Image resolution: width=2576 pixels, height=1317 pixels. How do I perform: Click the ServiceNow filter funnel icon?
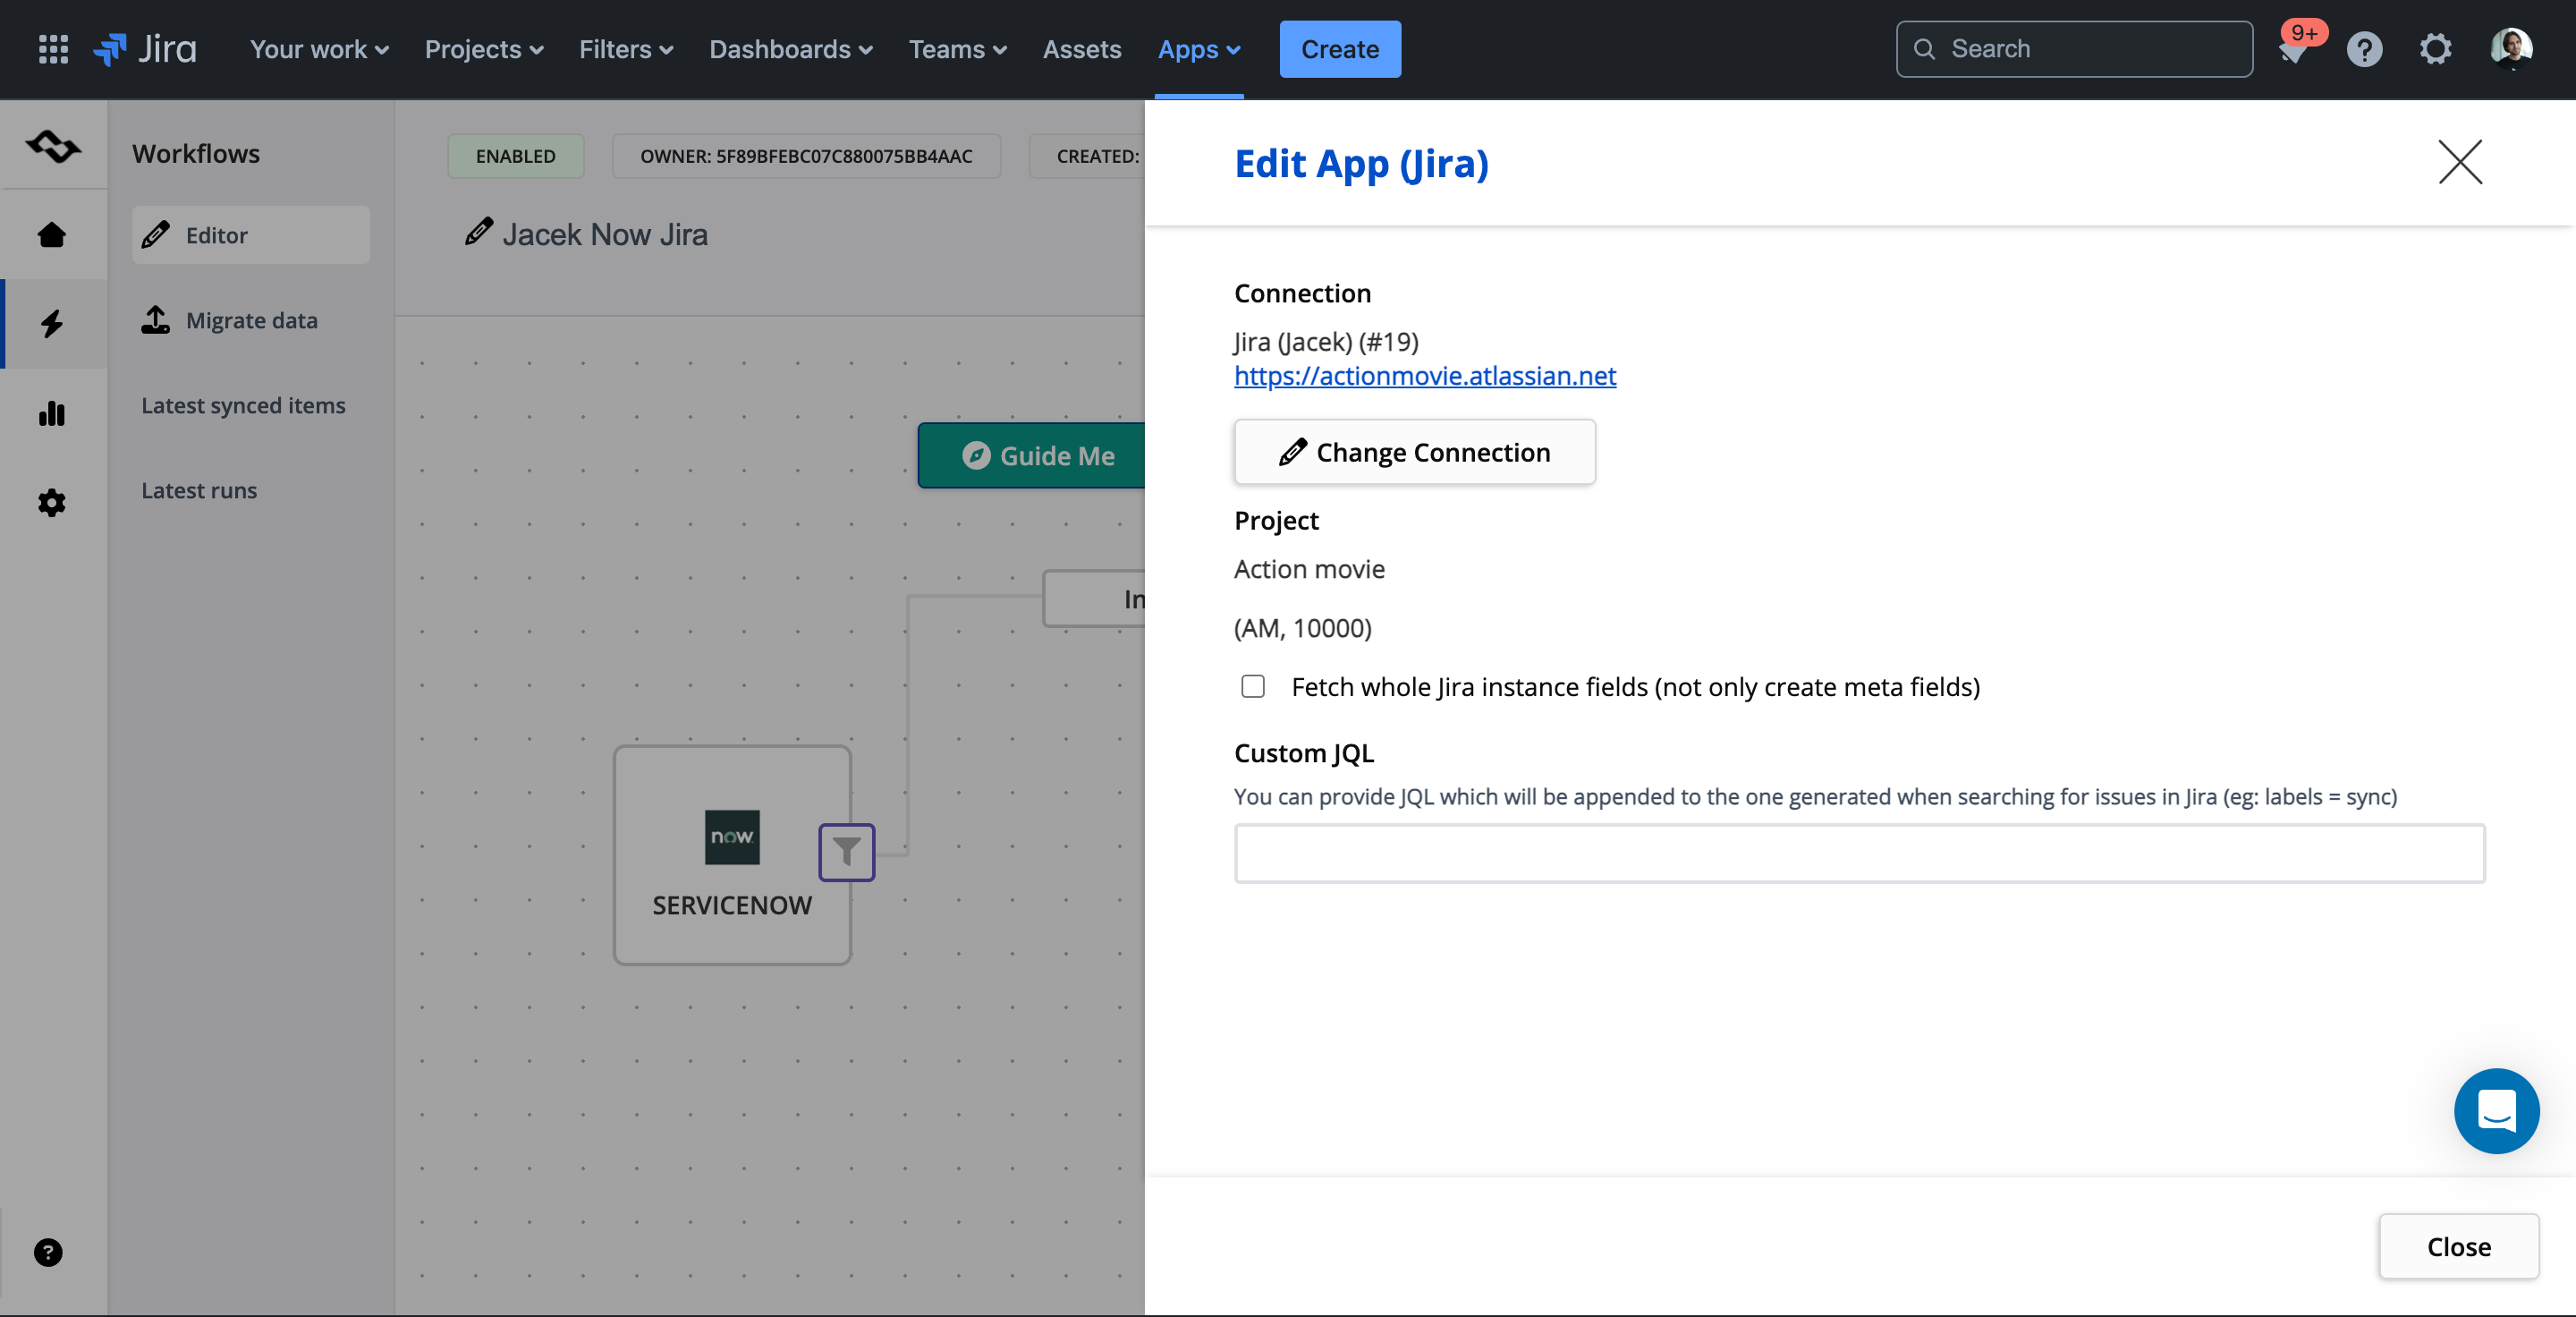tap(846, 852)
